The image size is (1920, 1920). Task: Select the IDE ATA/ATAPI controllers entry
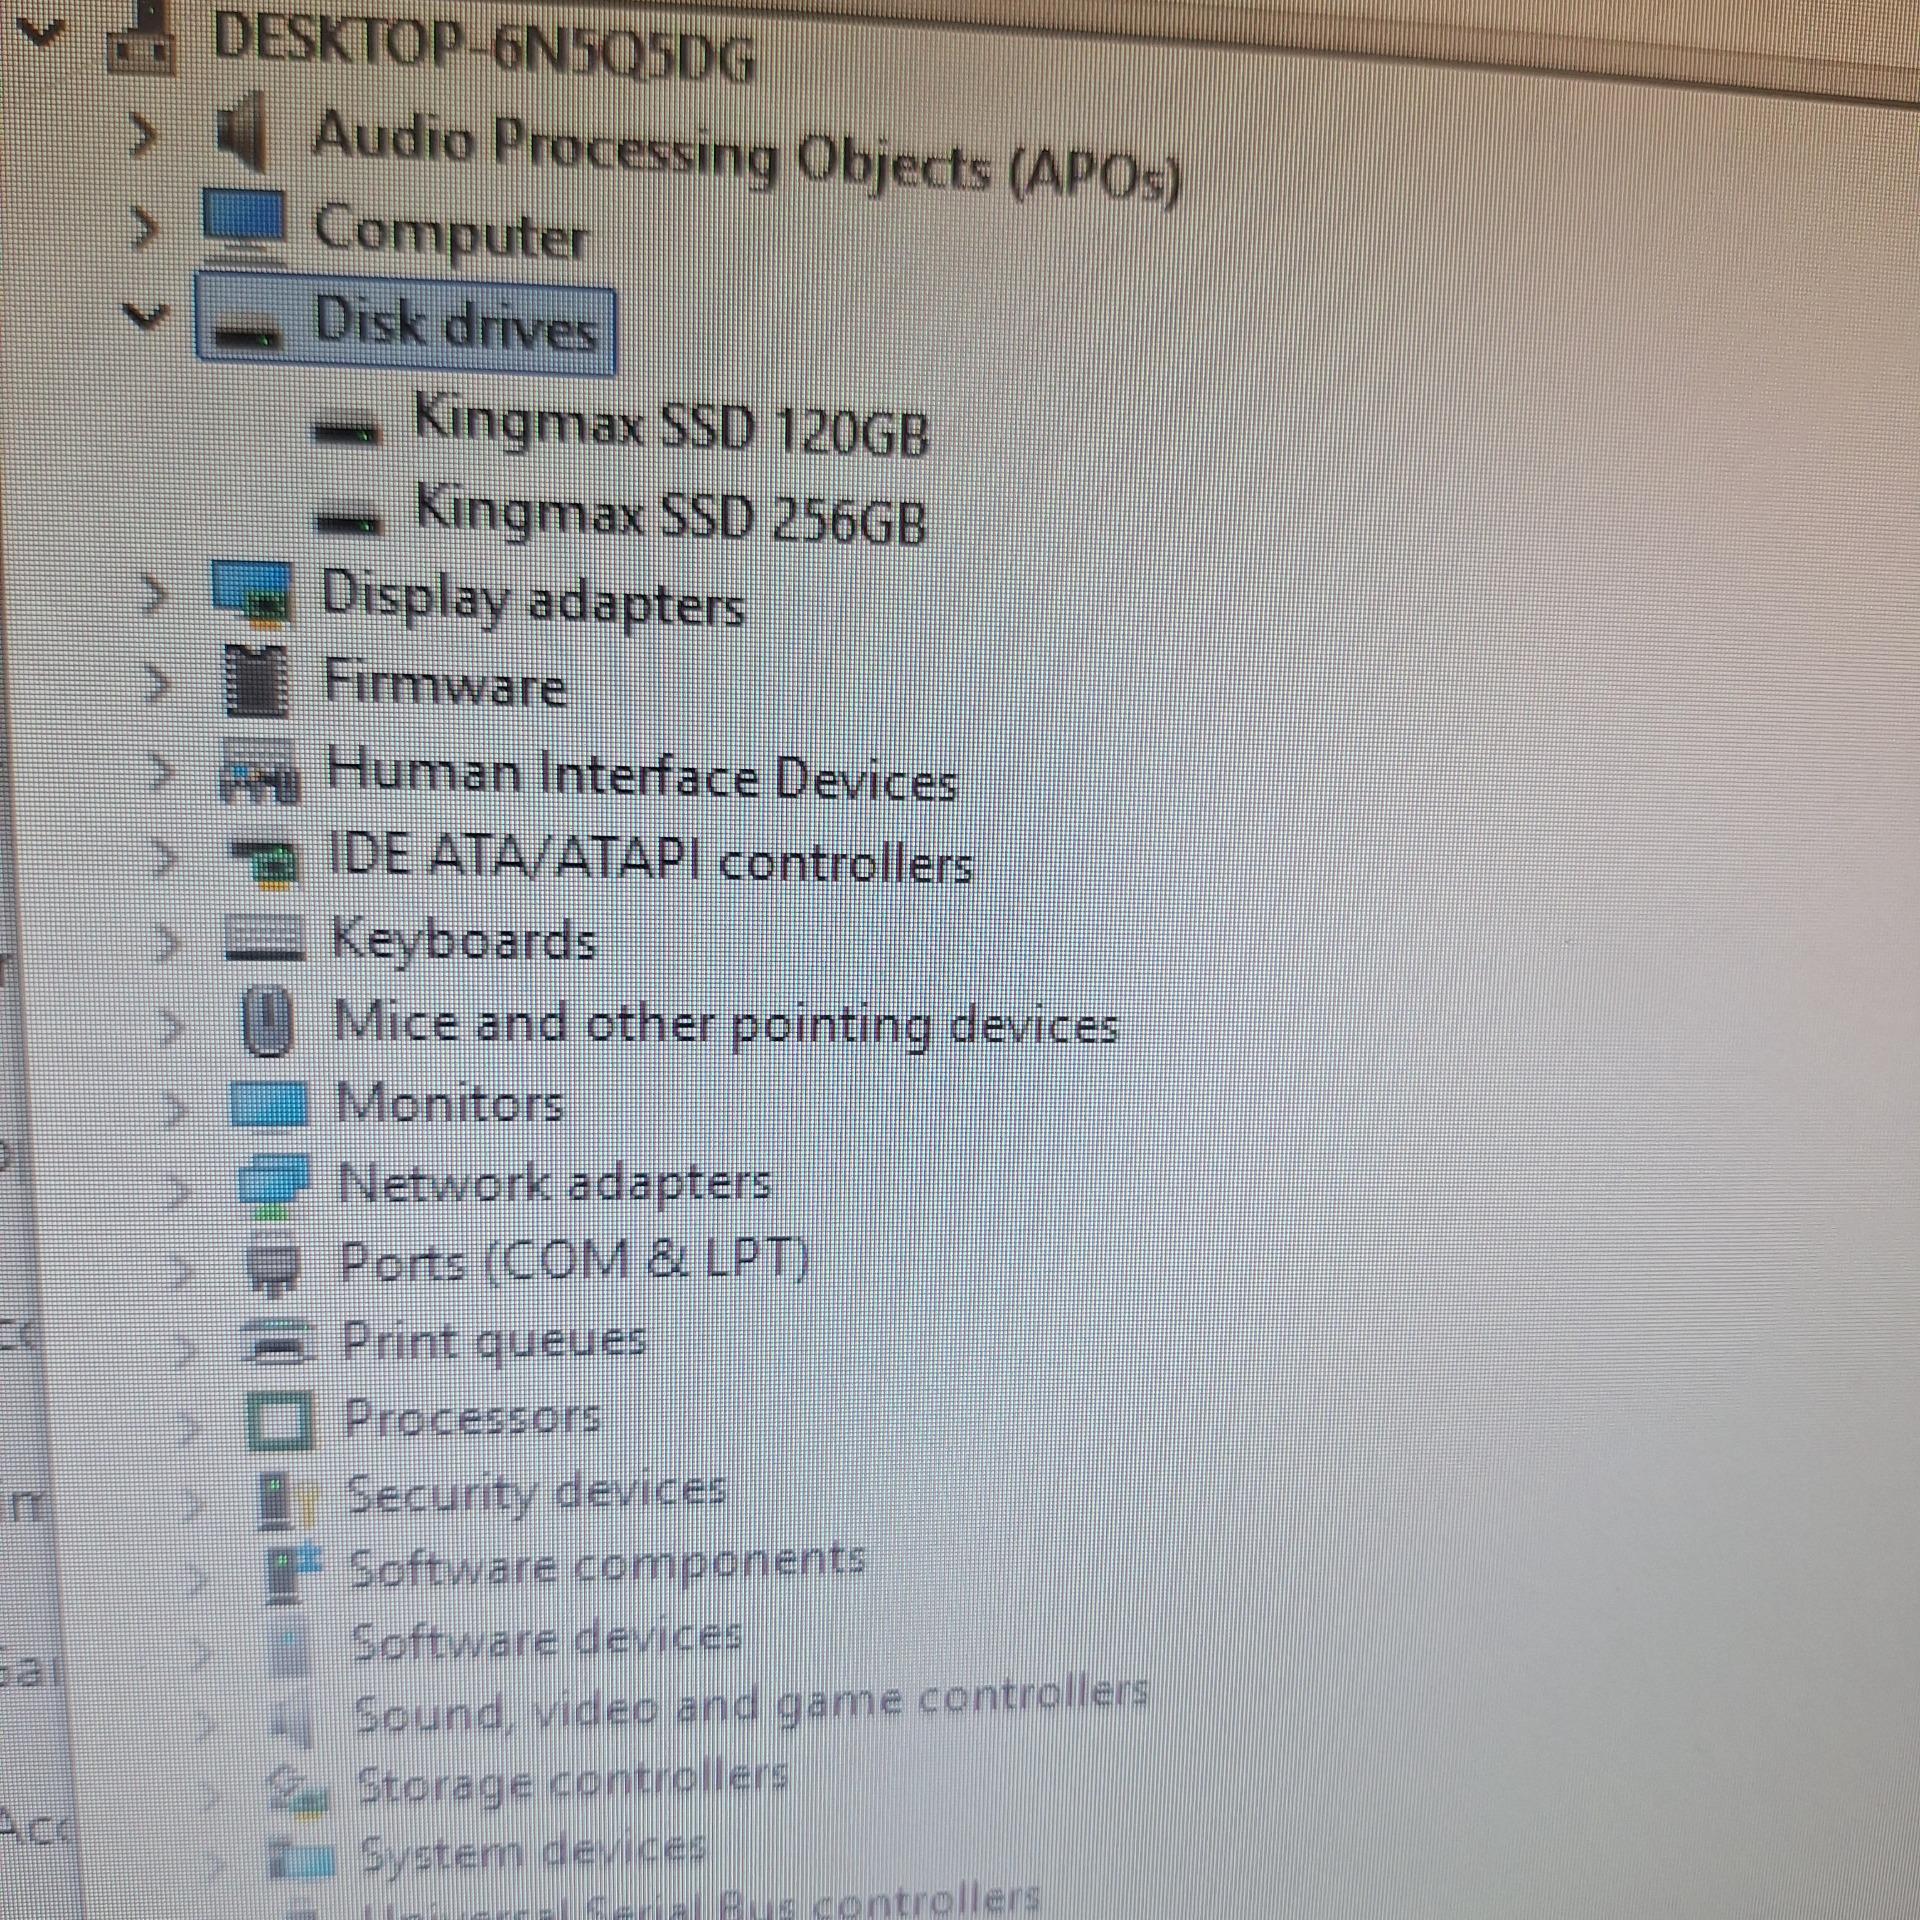click(x=651, y=859)
